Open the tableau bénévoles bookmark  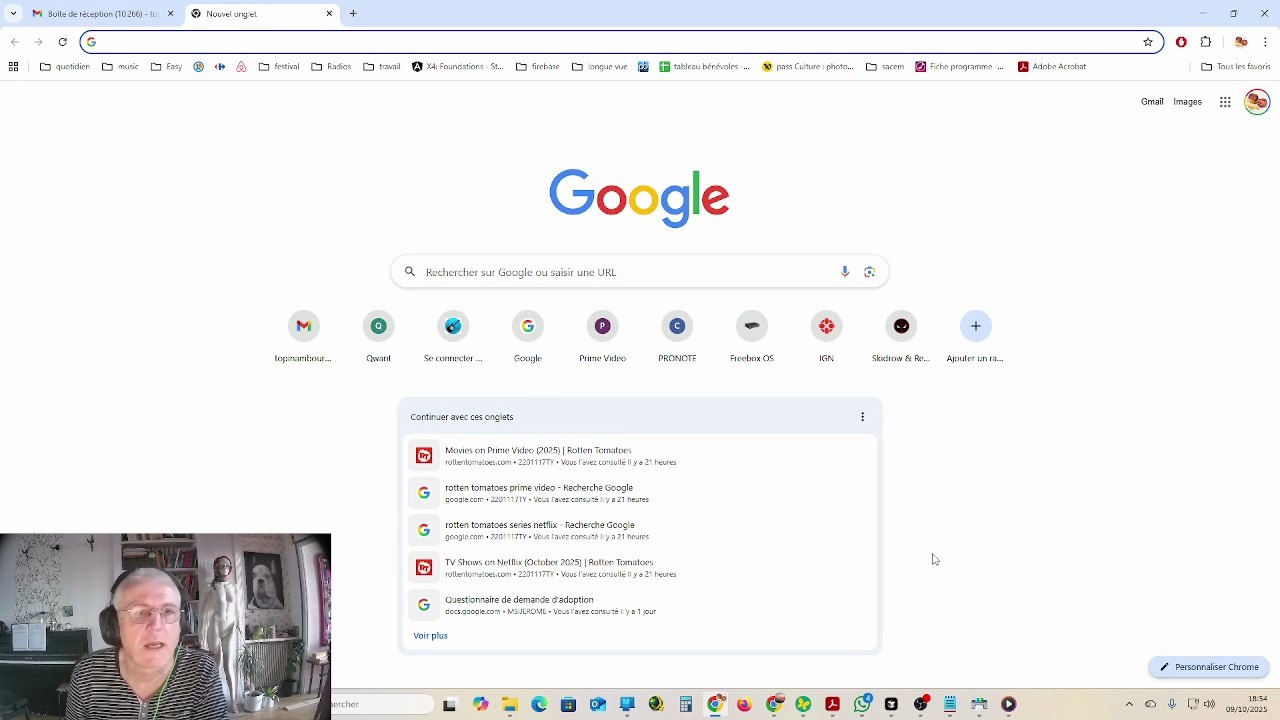pyautogui.click(x=704, y=67)
